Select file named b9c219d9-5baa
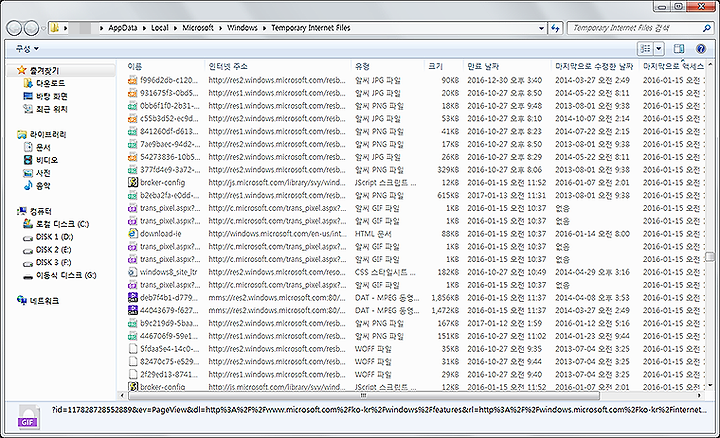The height and width of the screenshot is (438, 720). 170,323
